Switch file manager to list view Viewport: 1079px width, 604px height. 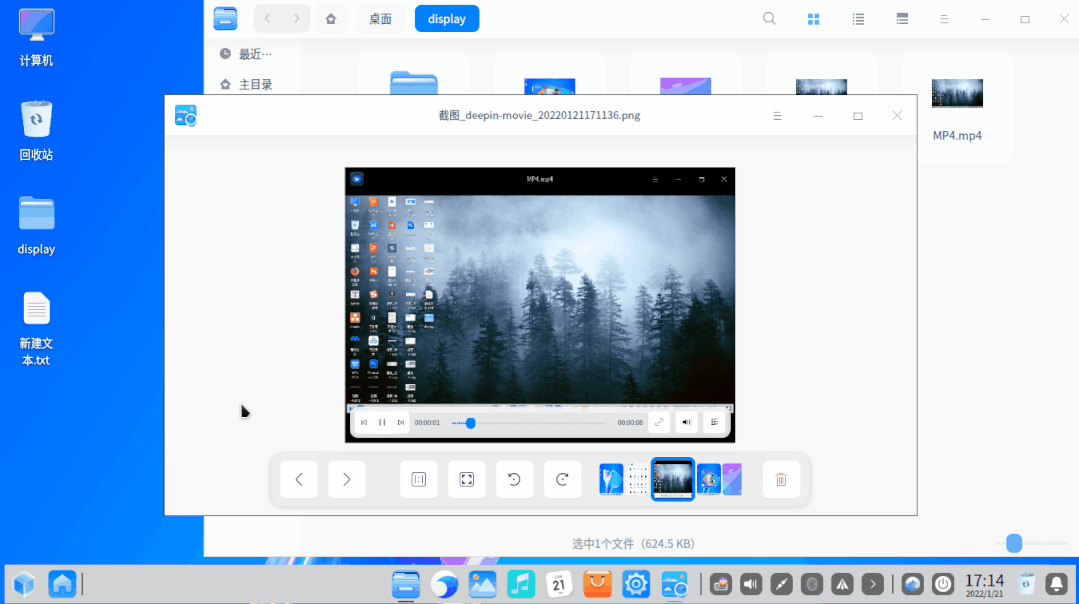[x=858, y=19]
